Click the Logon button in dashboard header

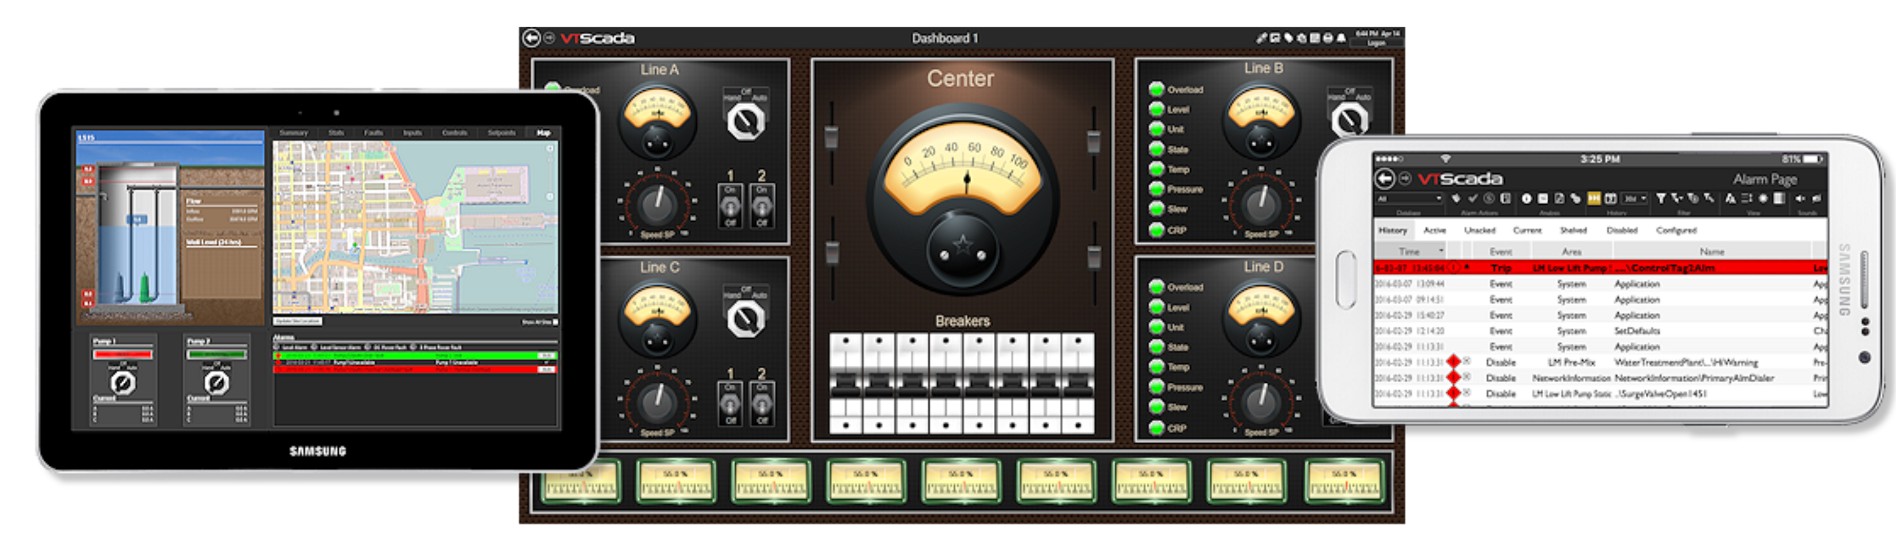coord(1377,43)
